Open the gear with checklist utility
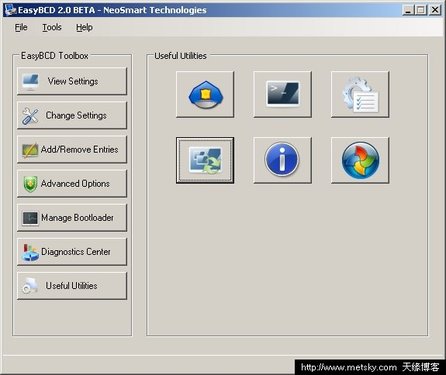The height and width of the screenshot is (375, 446). (360, 94)
